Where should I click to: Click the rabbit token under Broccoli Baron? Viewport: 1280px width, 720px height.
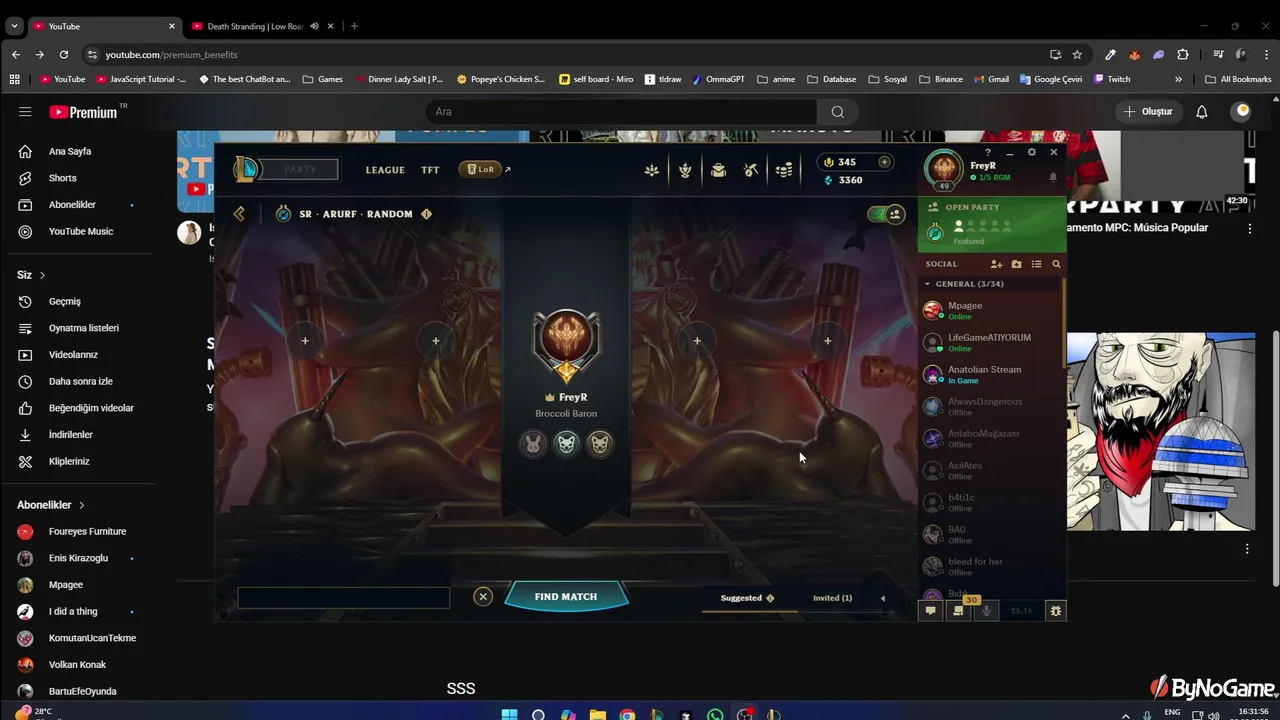coord(534,443)
